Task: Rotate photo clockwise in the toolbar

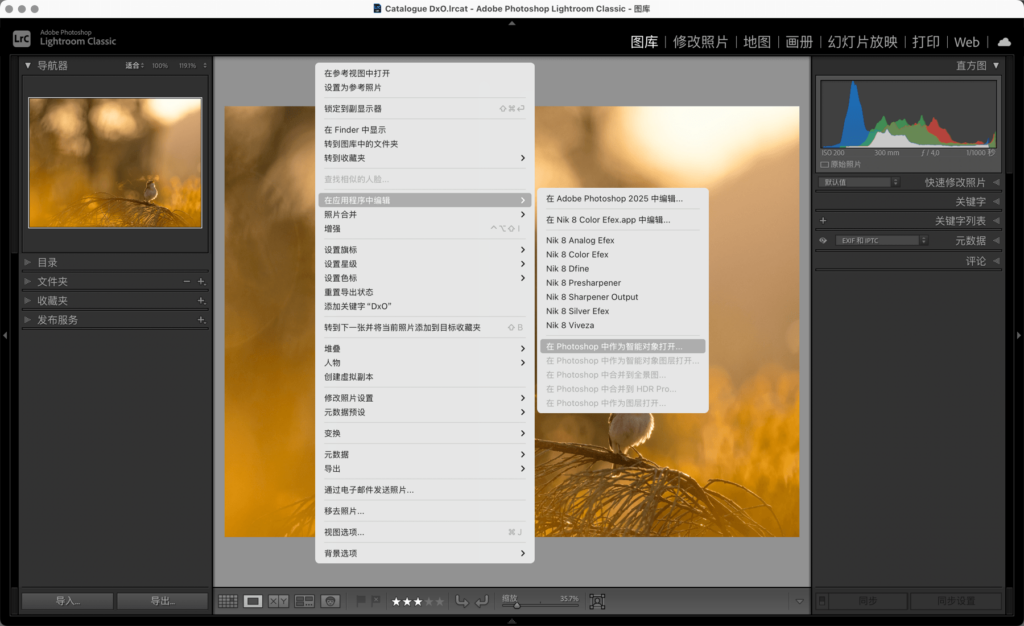Action: coord(482,601)
